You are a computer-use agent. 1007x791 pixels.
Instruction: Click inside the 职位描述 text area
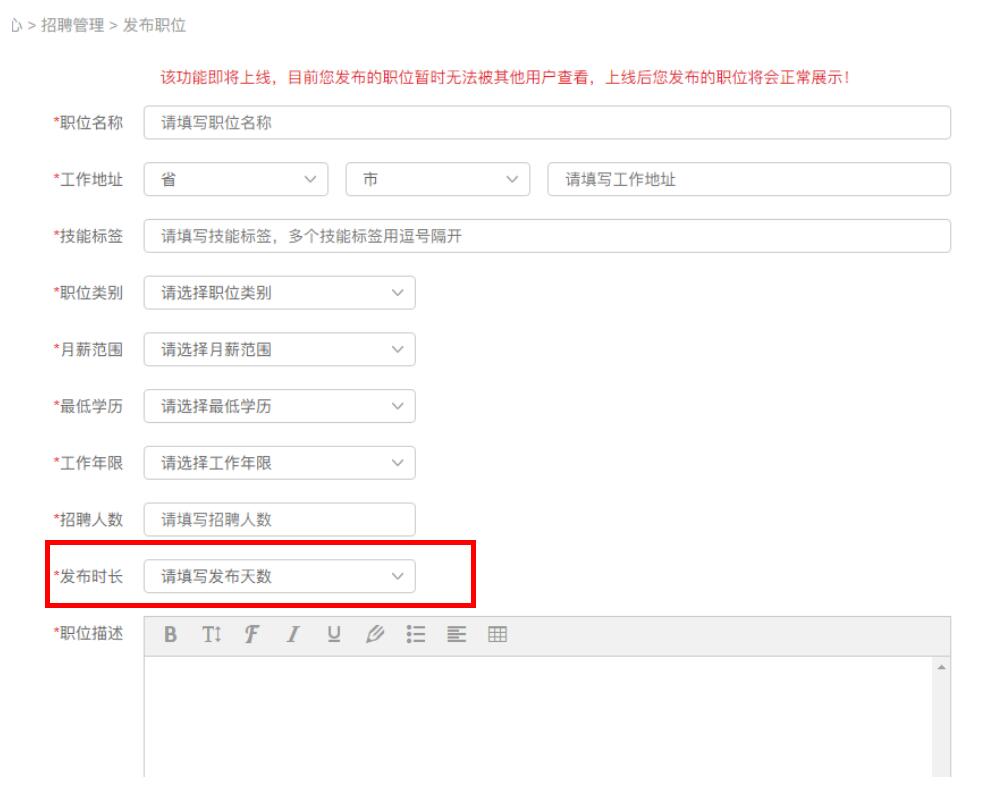[538, 717]
